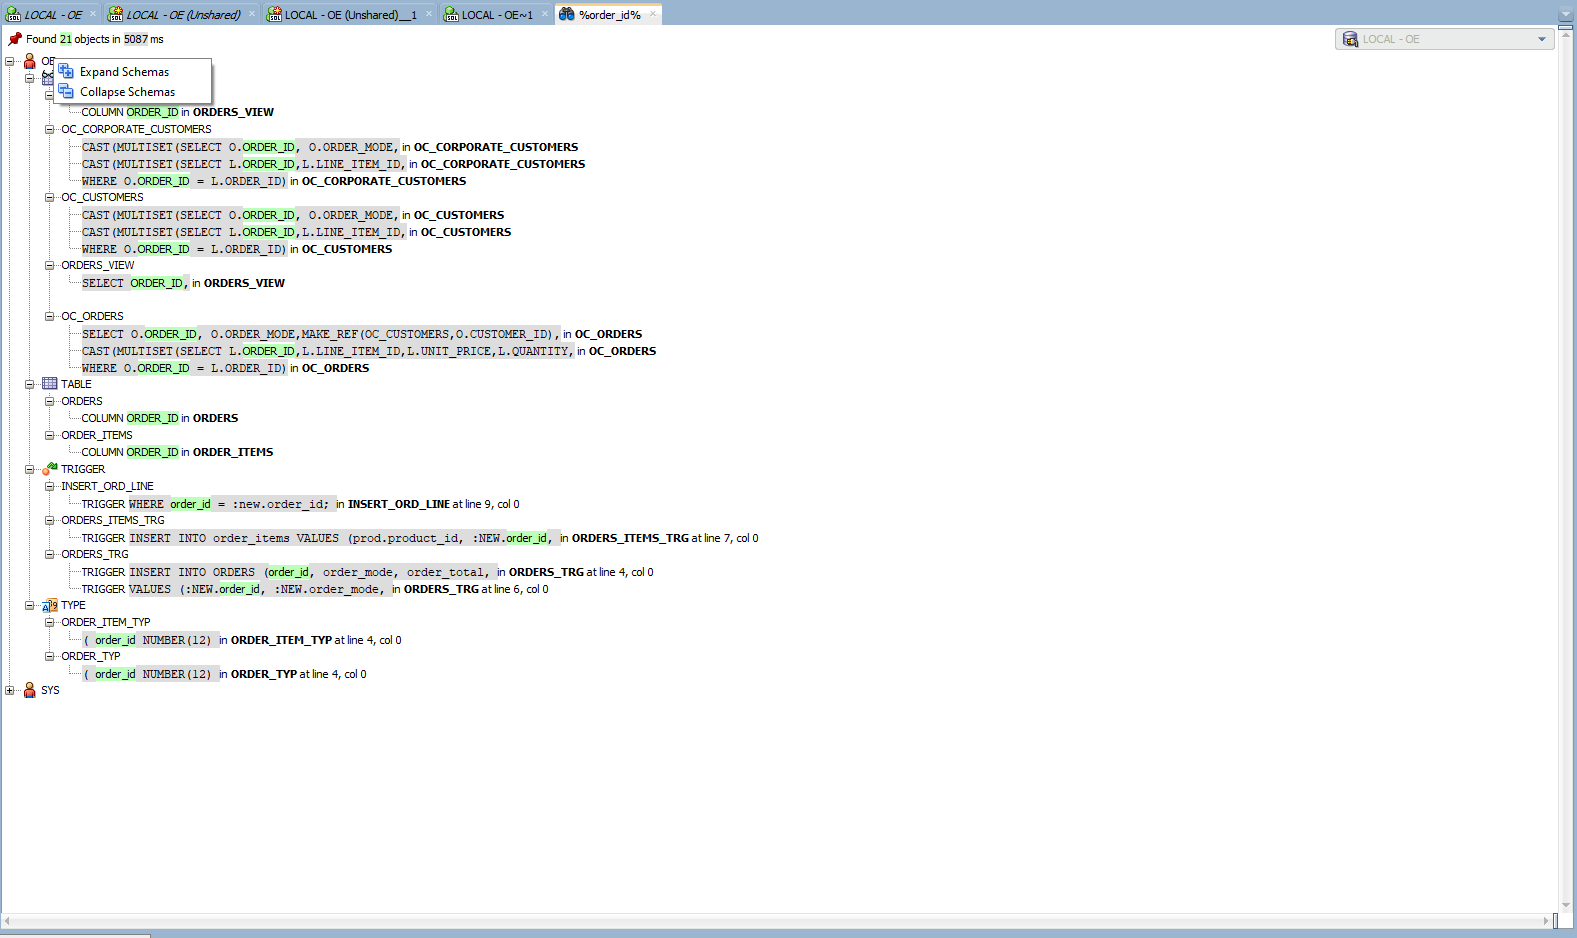Collapse the TYPE node
Viewport: 1577px width, 938px height.
pyautogui.click(x=29, y=605)
